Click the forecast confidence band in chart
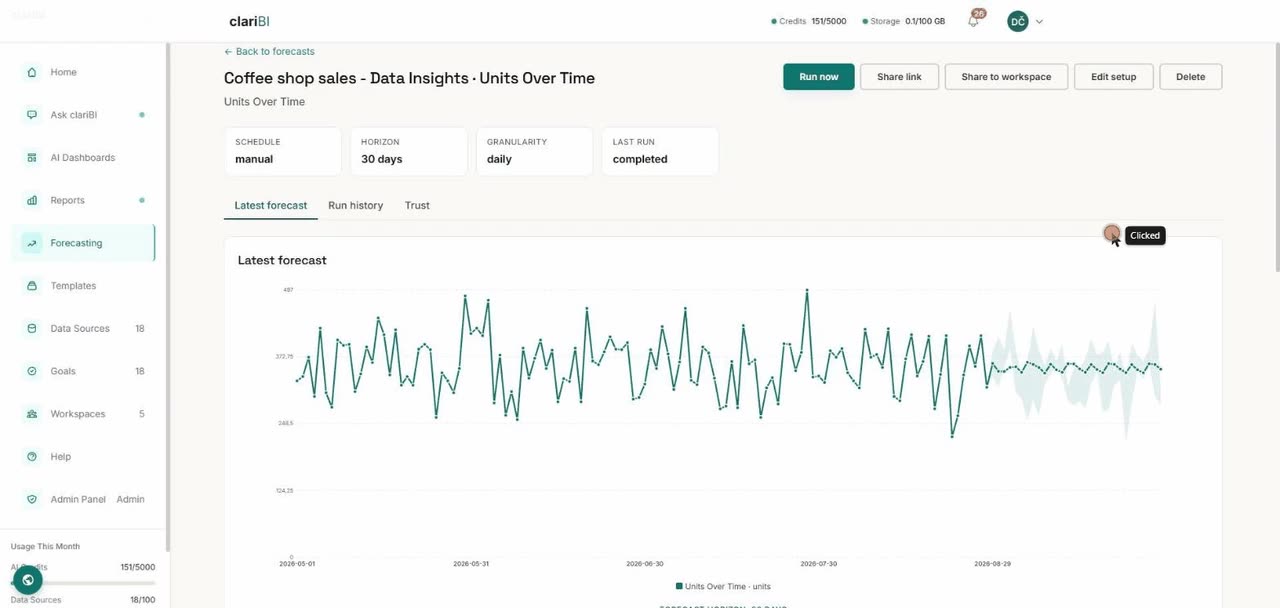 (x=1075, y=372)
